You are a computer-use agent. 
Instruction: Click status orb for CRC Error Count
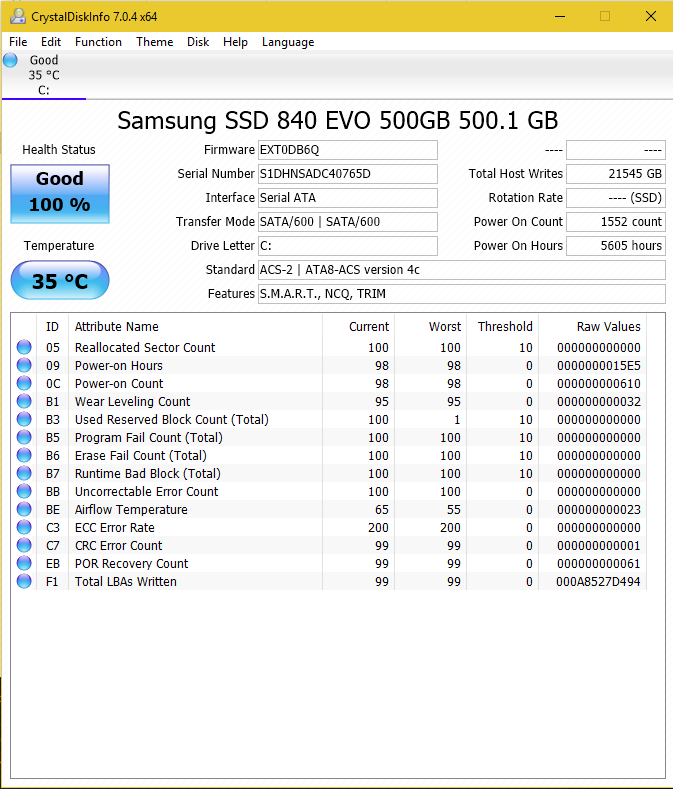click(24, 545)
